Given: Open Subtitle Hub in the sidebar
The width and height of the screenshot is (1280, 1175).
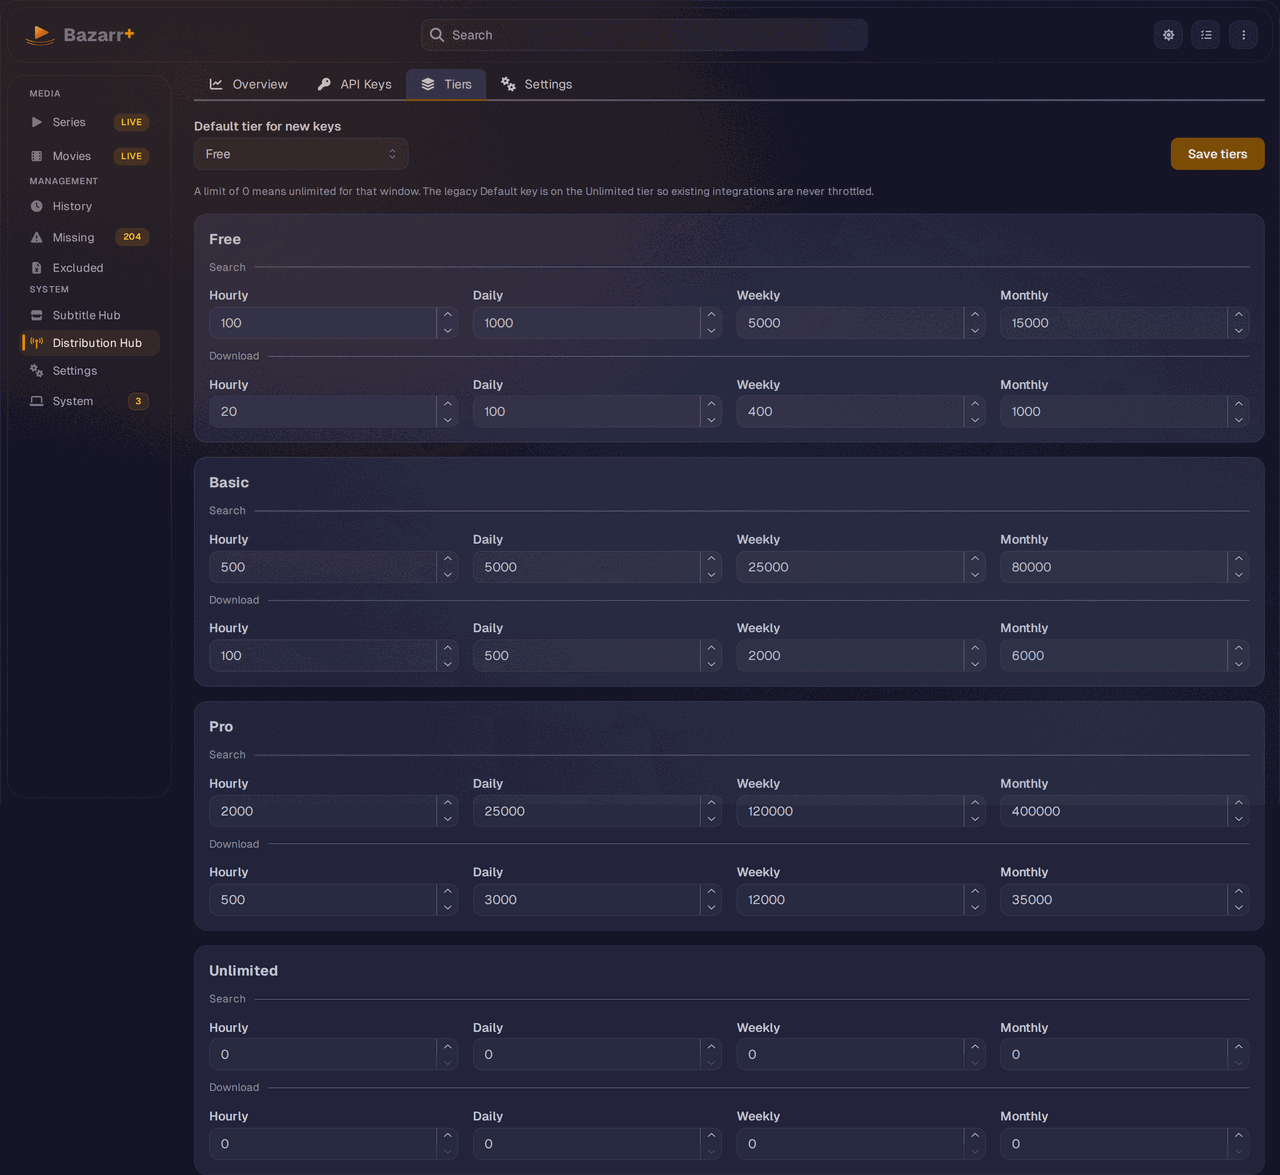Looking at the screenshot, I should (89, 315).
